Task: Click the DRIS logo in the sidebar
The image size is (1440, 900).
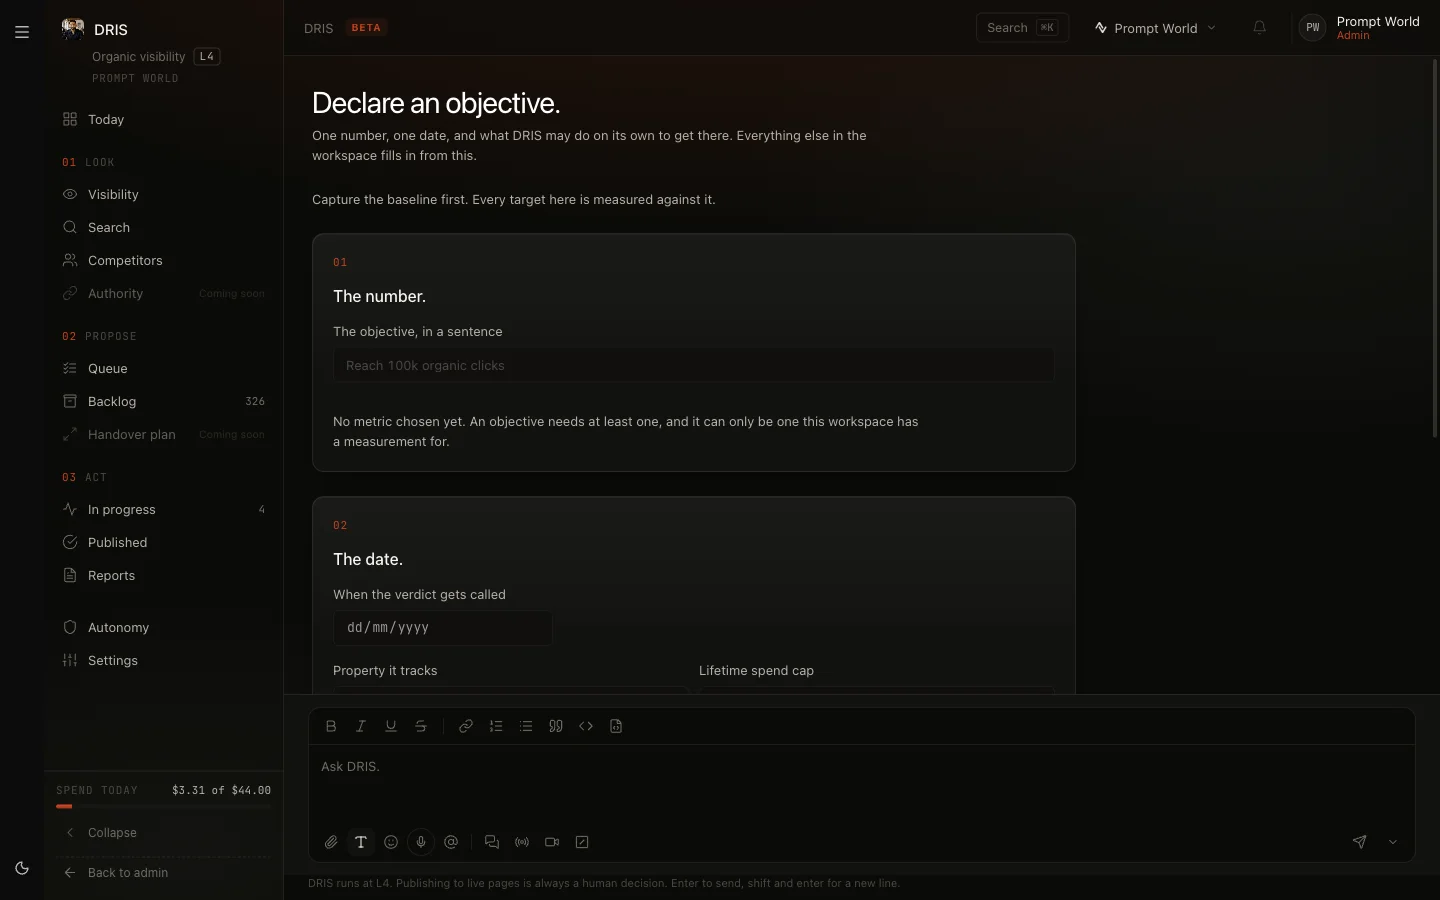Action: click(x=72, y=28)
